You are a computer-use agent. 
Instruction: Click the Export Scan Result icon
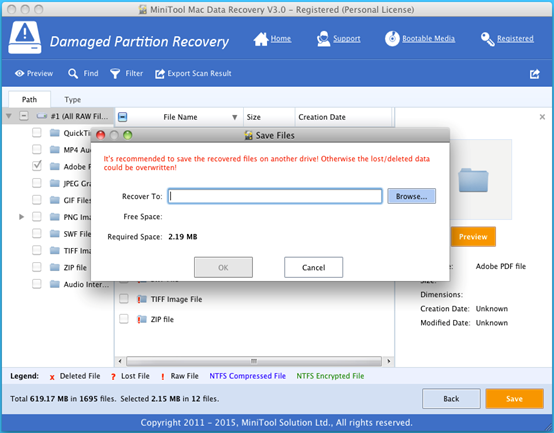160,73
